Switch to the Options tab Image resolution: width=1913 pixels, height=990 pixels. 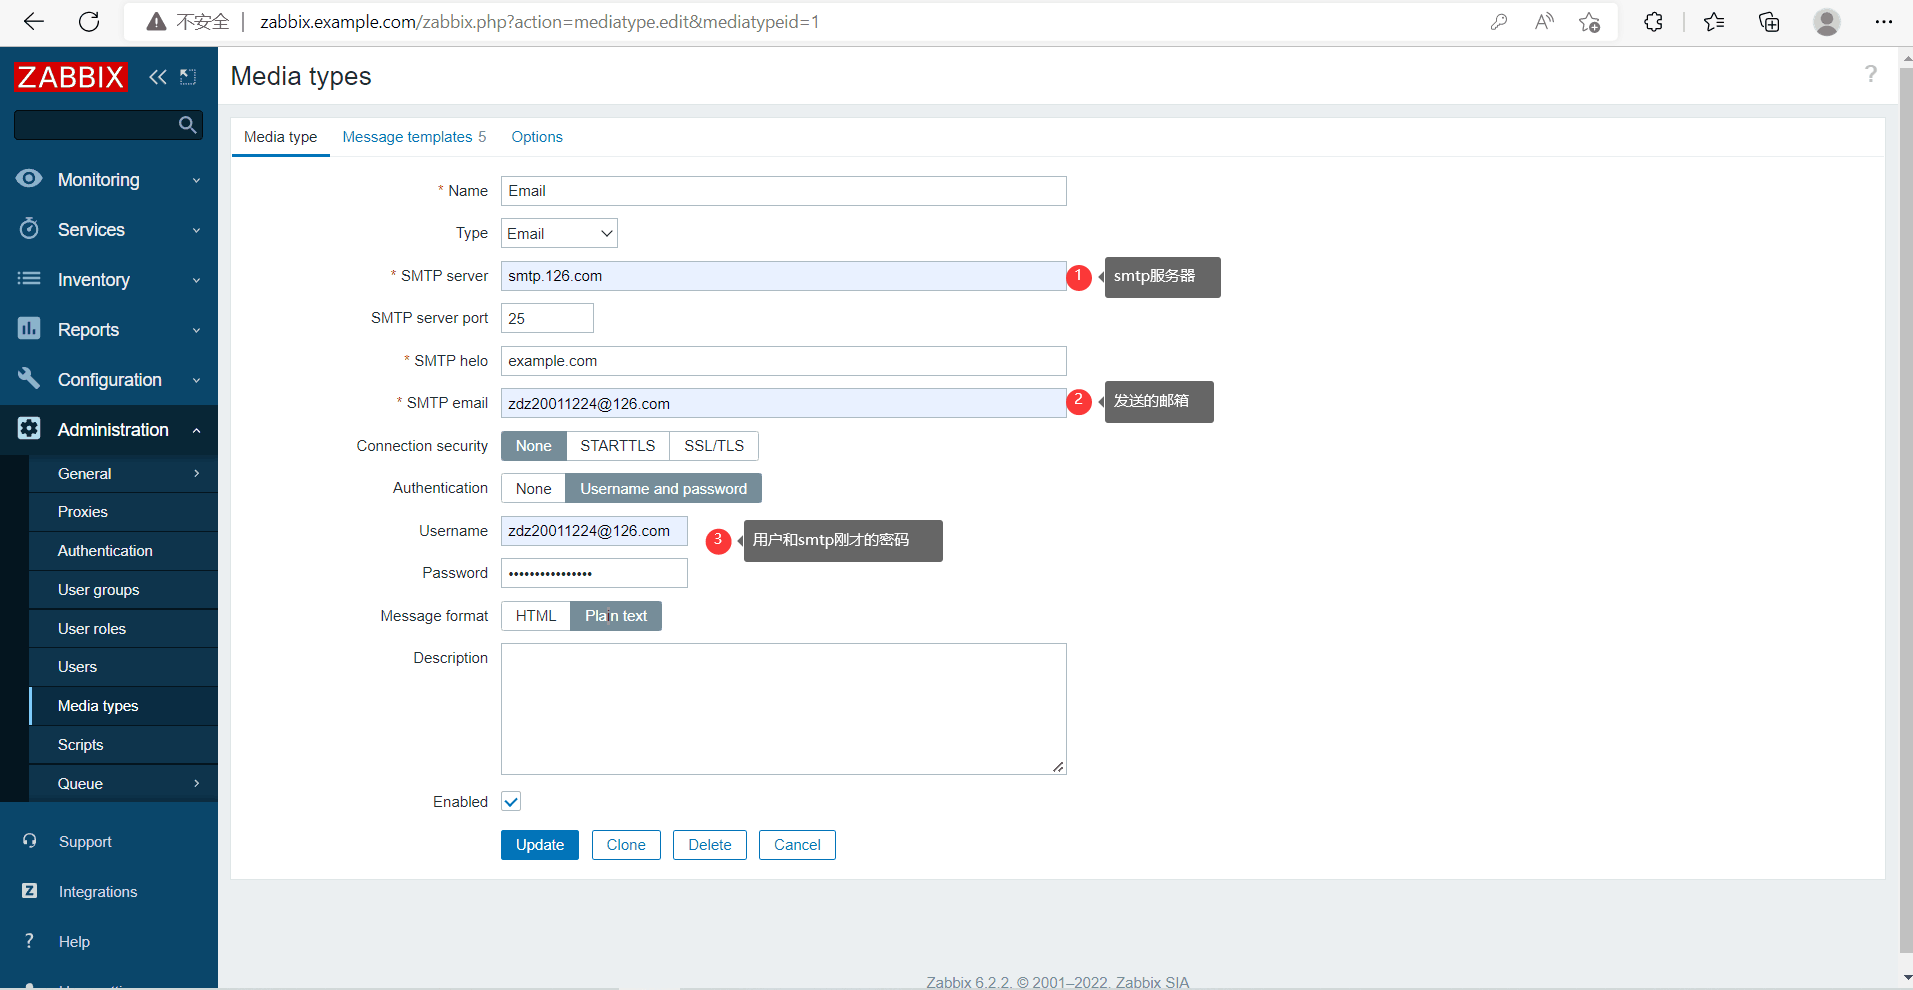[537, 137]
